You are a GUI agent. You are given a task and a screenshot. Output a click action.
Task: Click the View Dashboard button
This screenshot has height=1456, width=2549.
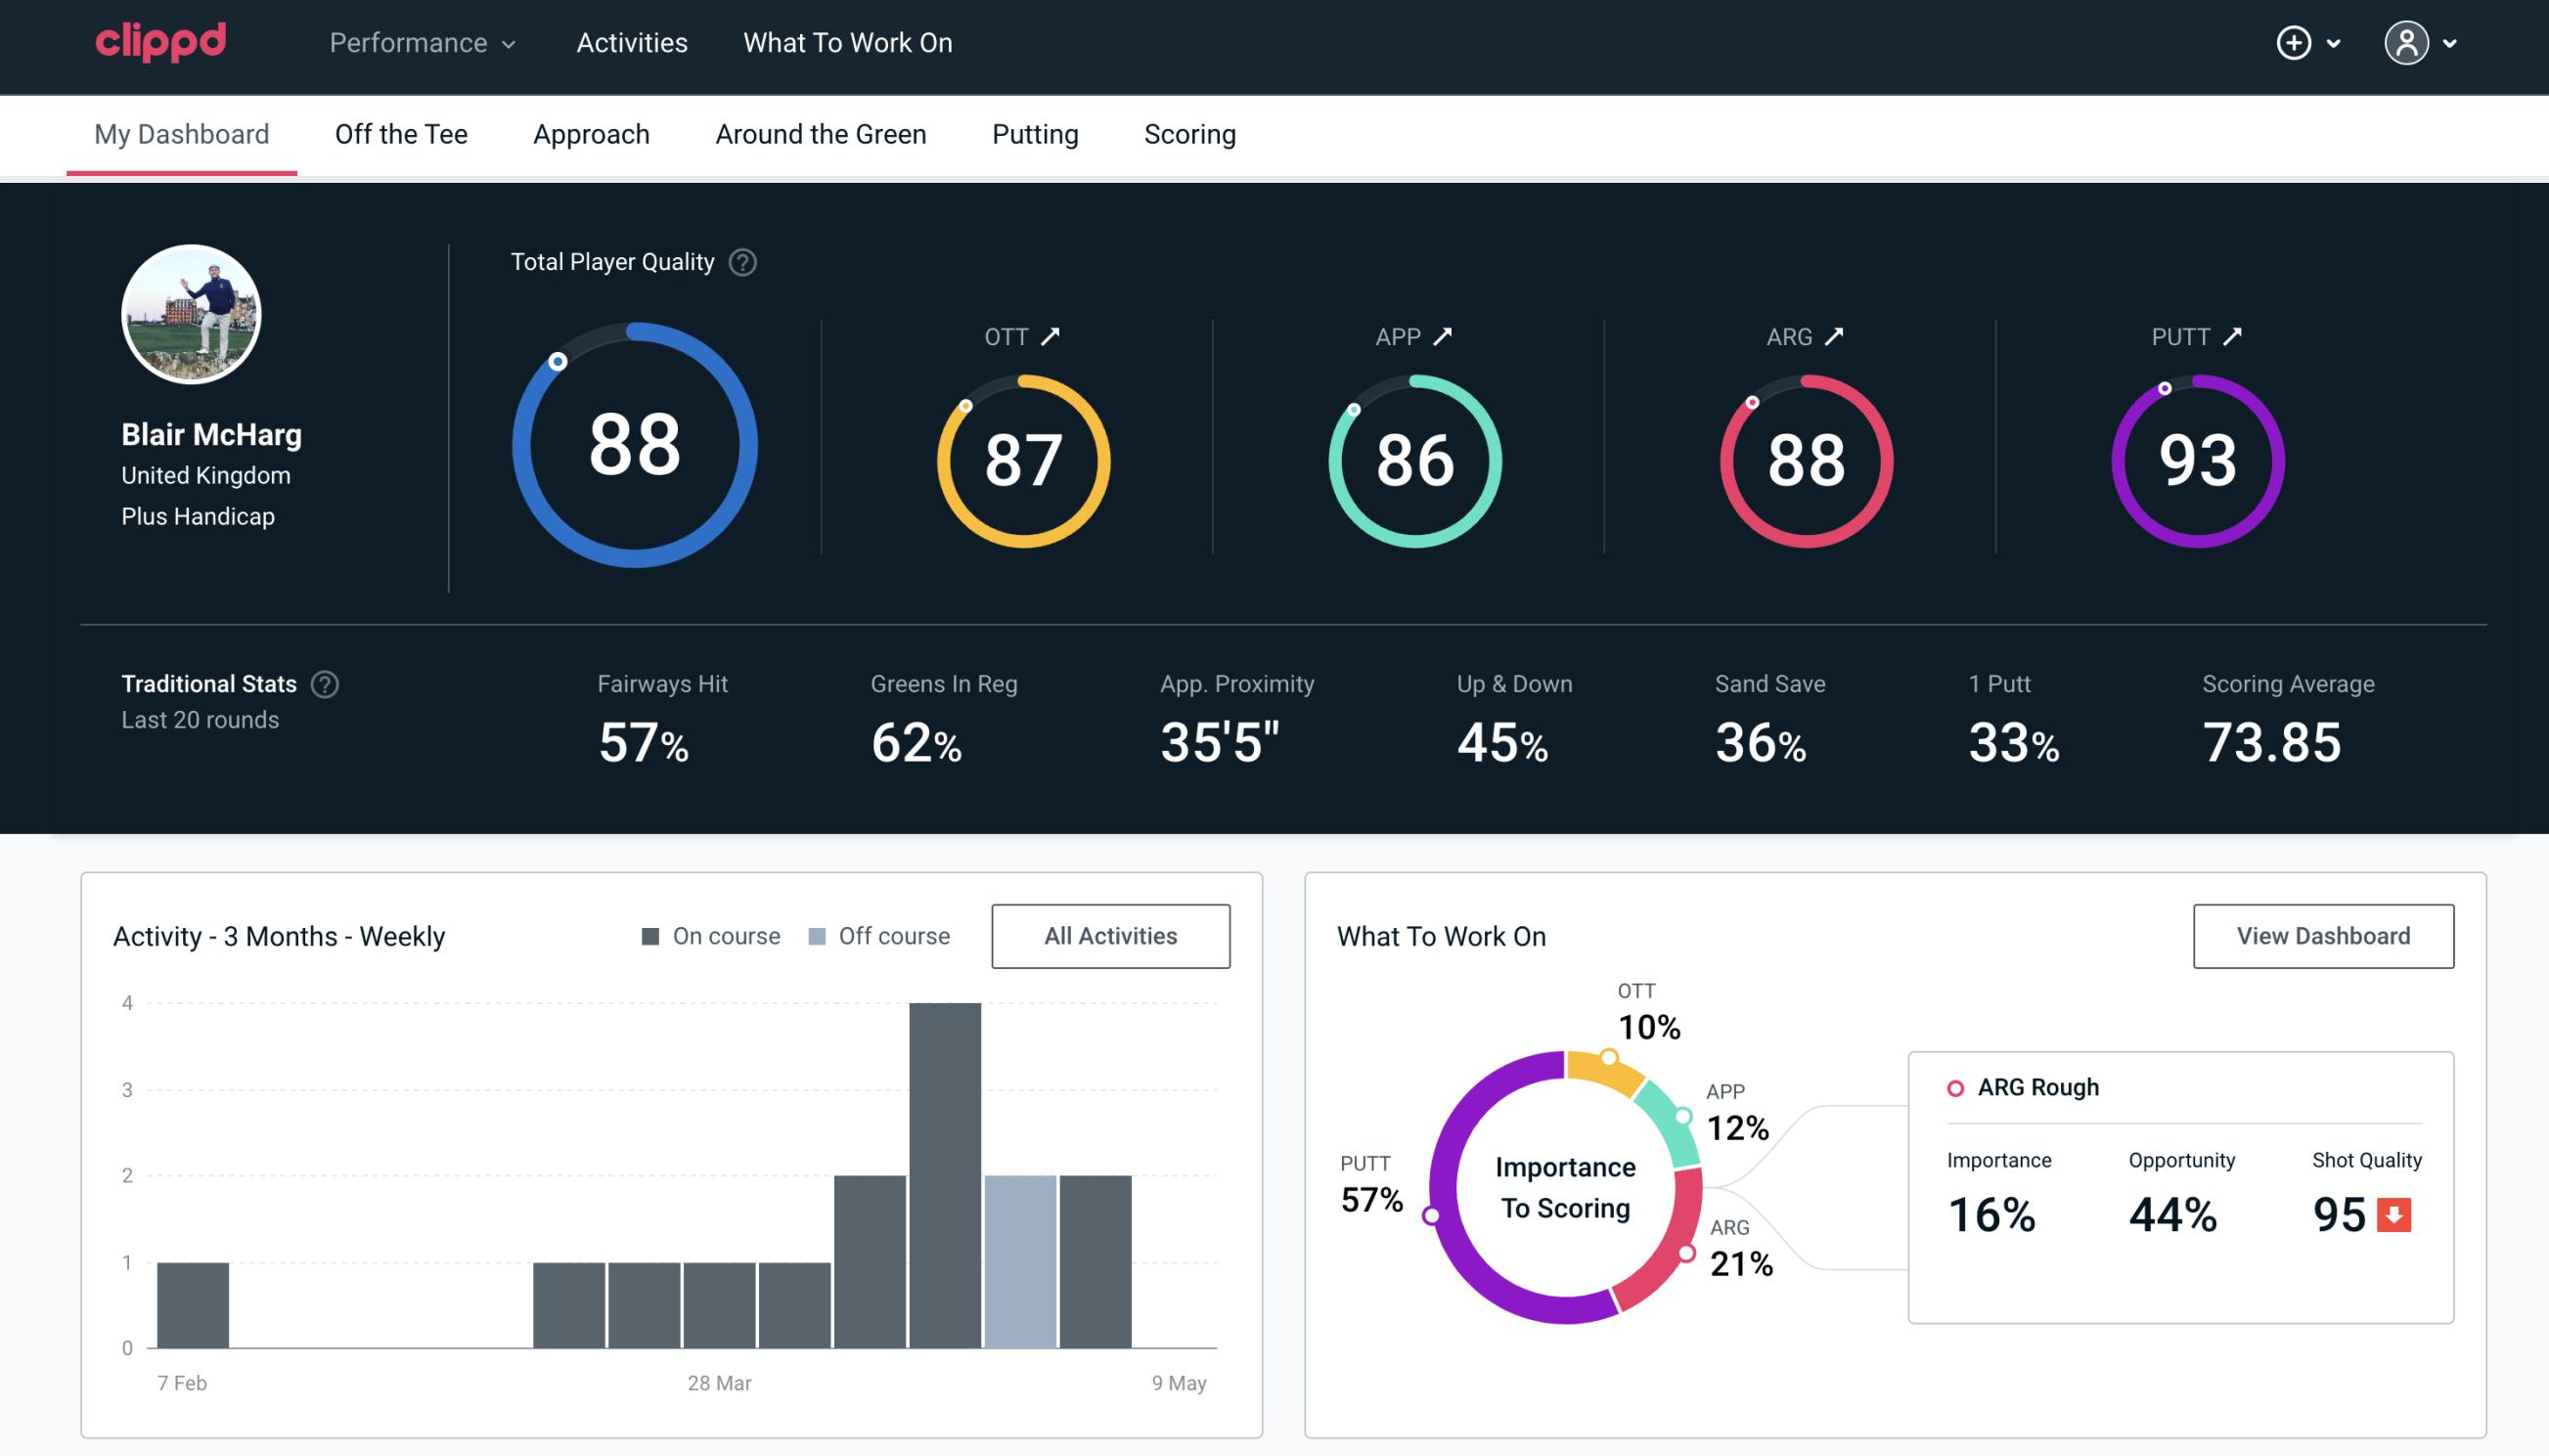(2323, 935)
